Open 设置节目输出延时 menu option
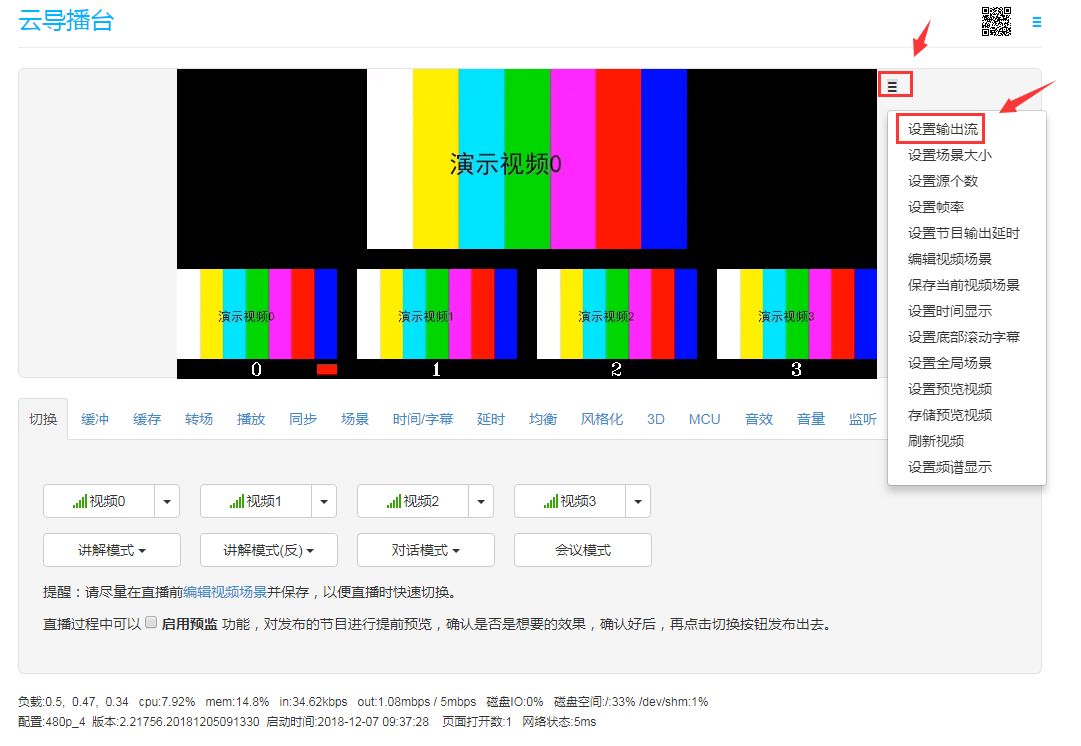Image resolution: width=1081 pixels, height=746 pixels. 963,233
